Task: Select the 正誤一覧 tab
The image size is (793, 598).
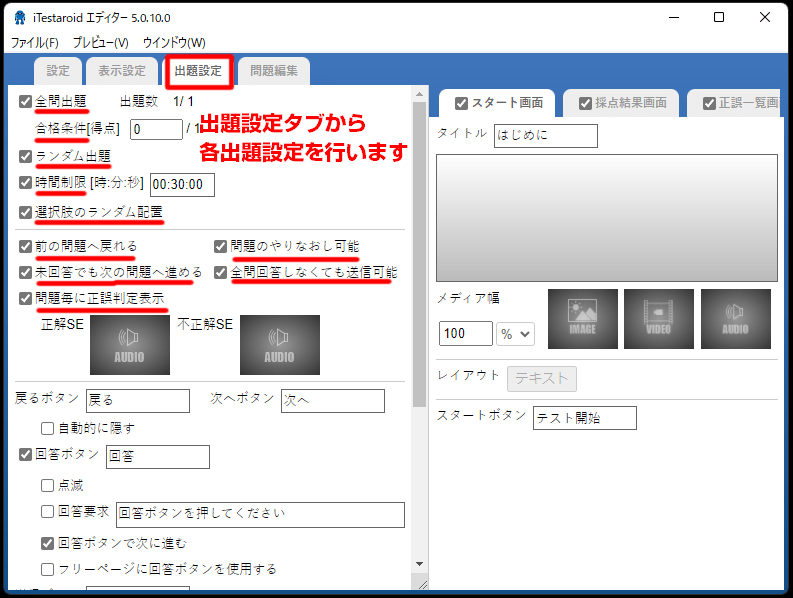Action: tap(734, 103)
